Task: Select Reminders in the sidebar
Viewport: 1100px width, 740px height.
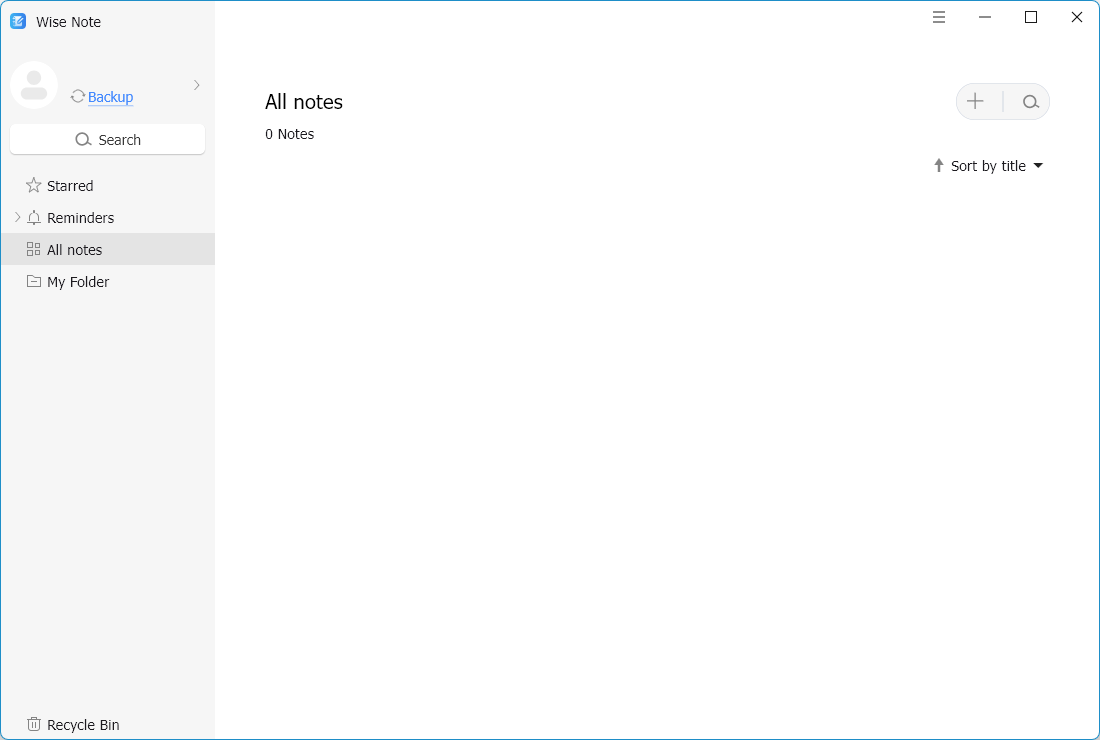Action: coord(80,218)
